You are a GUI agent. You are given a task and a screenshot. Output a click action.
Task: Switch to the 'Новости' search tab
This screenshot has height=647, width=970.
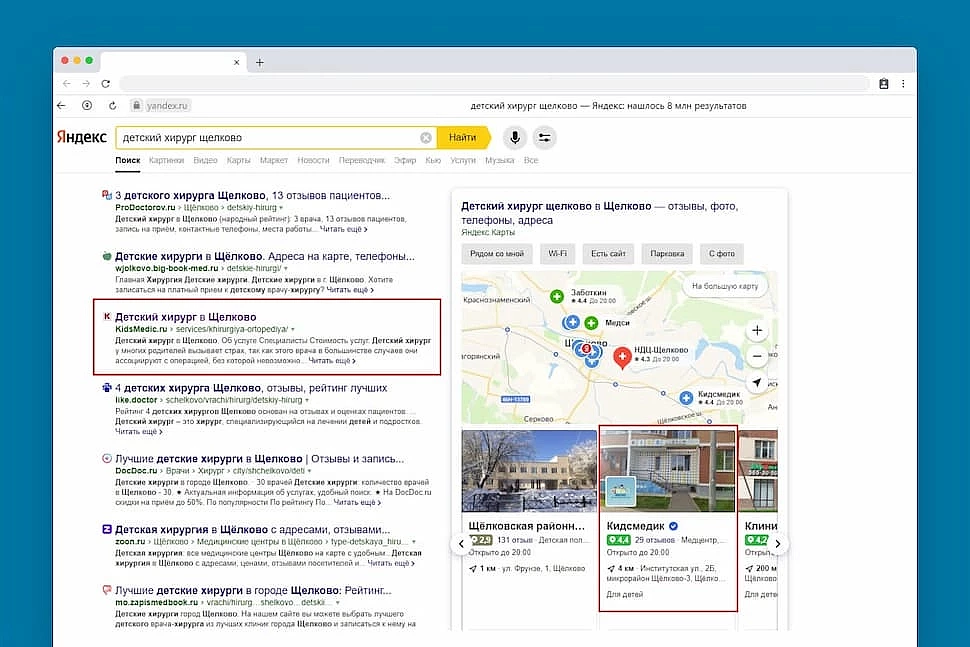[313, 160]
